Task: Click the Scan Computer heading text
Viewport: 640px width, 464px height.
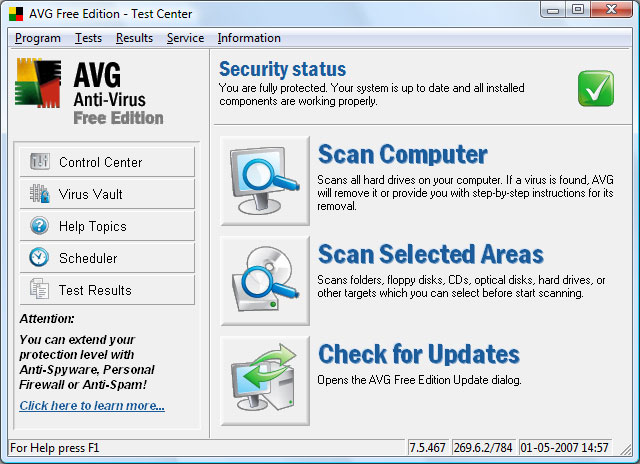Action: (x=402, y=155)
